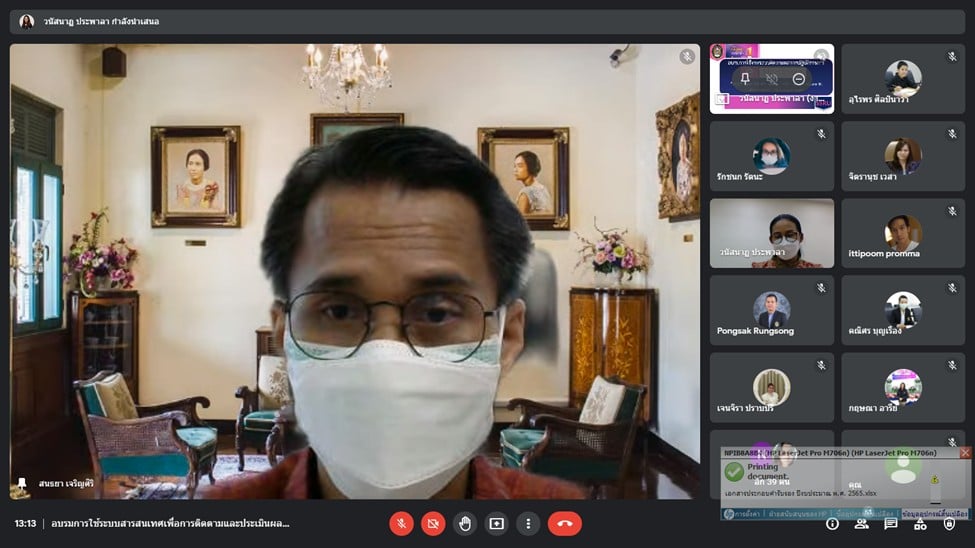Open the chat messages panel
This screenshot has width=975, height=548.
coord(891,523)
